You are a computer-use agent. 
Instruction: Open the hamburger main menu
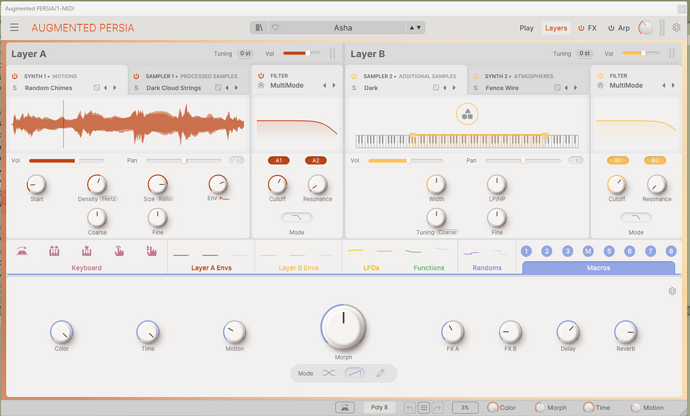coord(14,27)
